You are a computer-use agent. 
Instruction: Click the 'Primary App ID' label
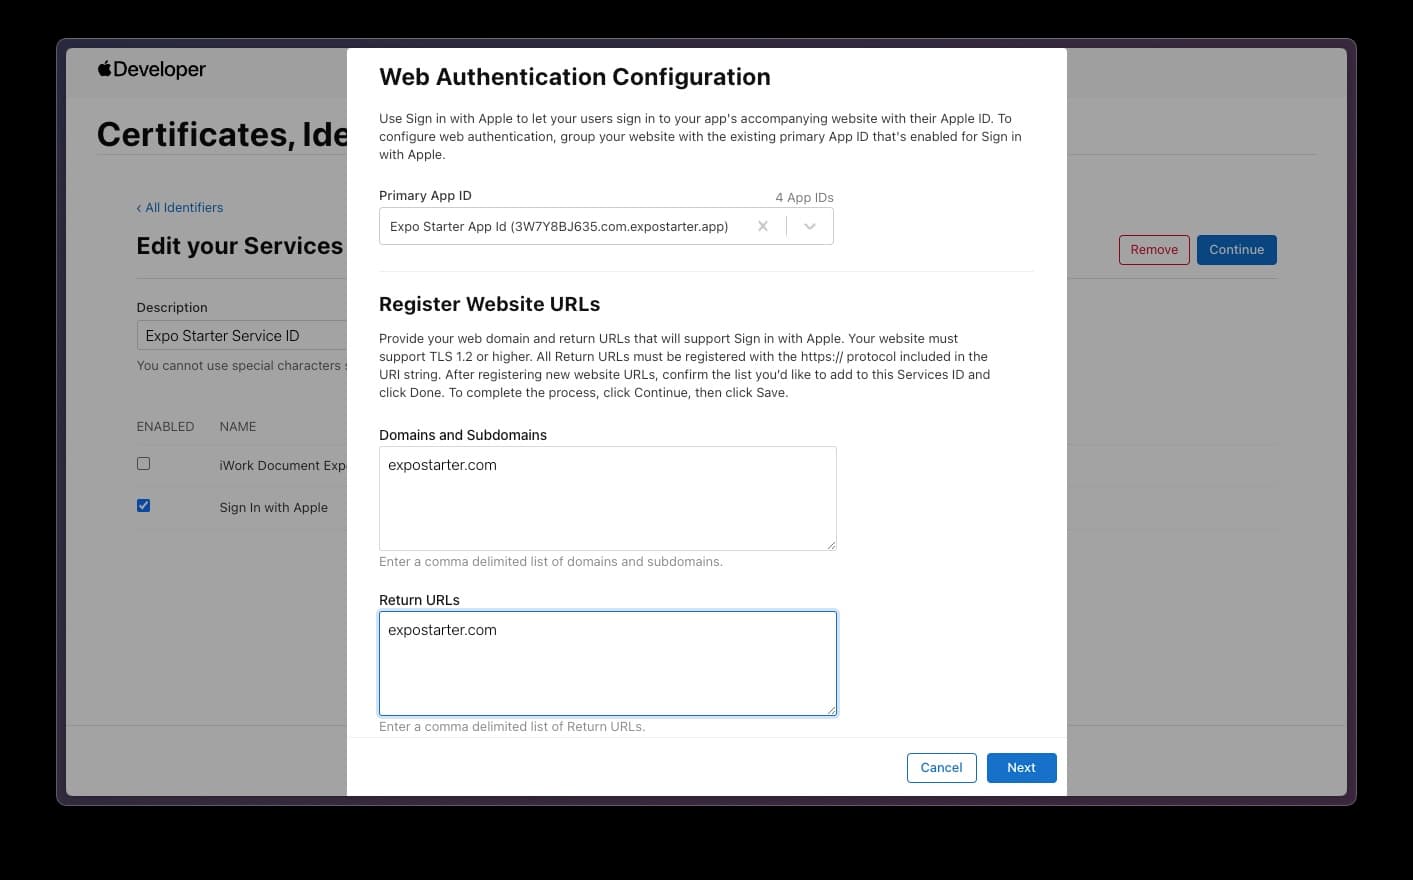[x=425, y=196]
